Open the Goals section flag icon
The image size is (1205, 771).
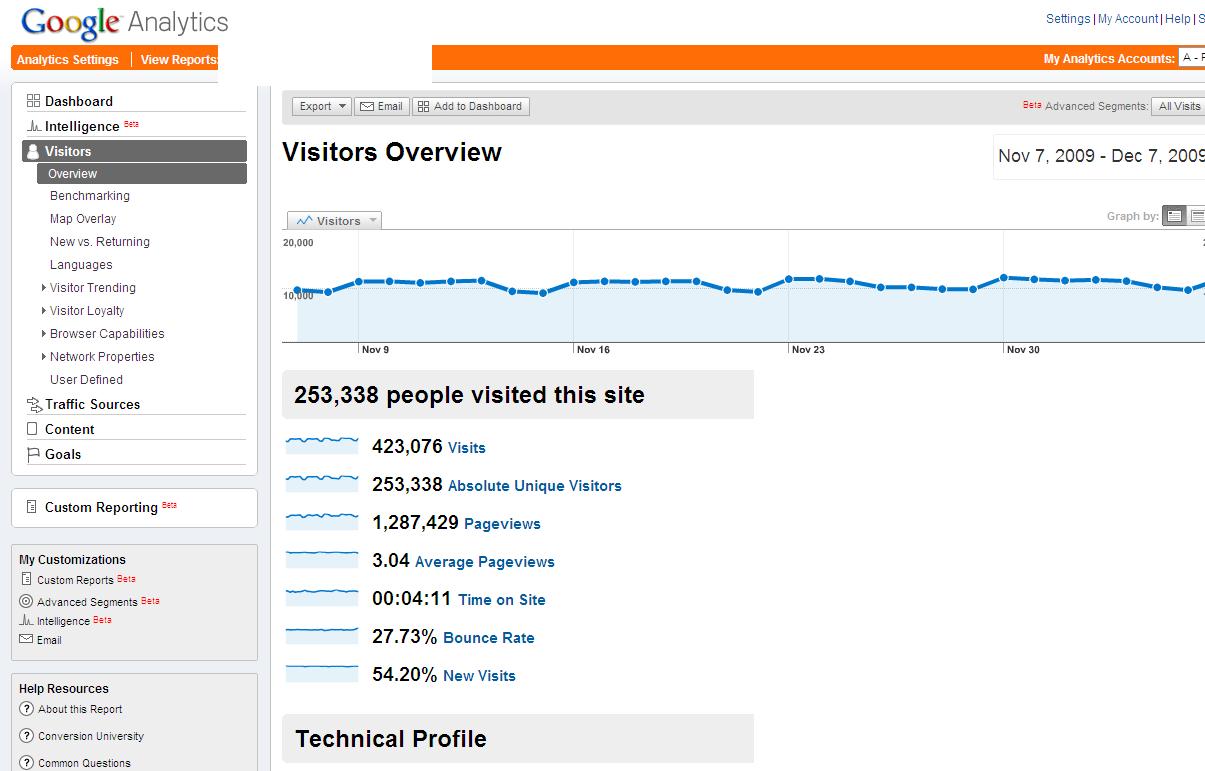33,454
